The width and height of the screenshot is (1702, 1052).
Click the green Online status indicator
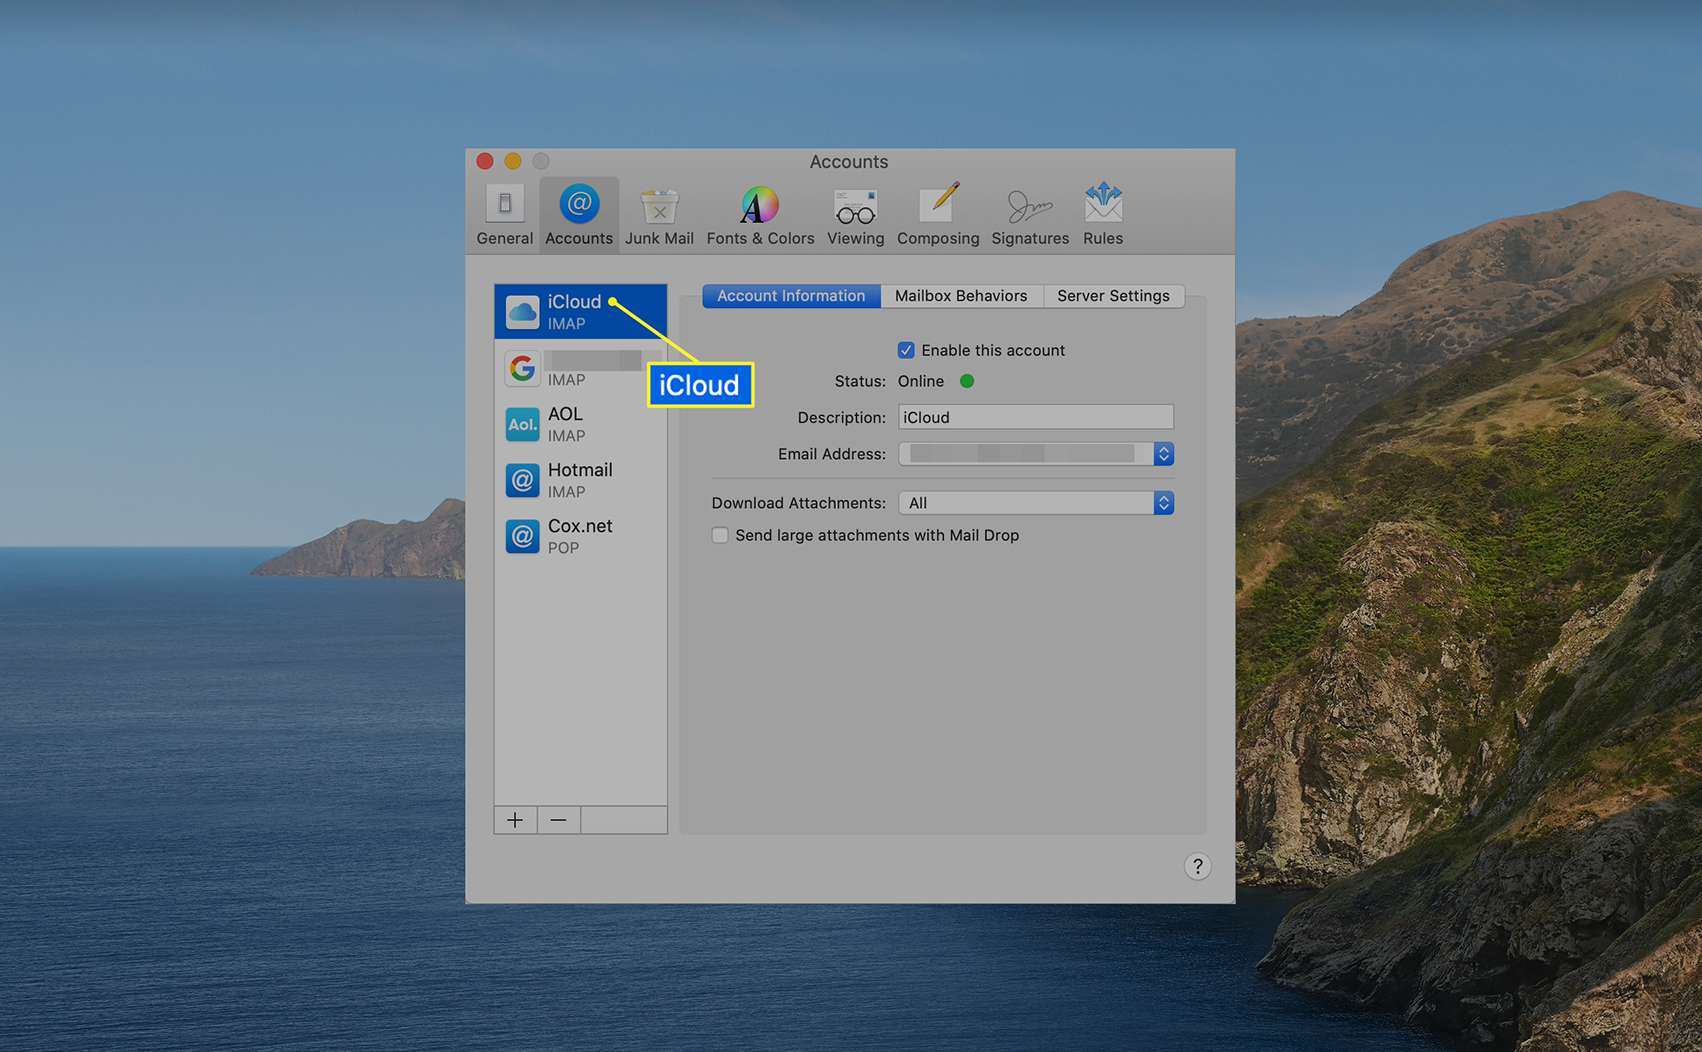tap(967, 381)
